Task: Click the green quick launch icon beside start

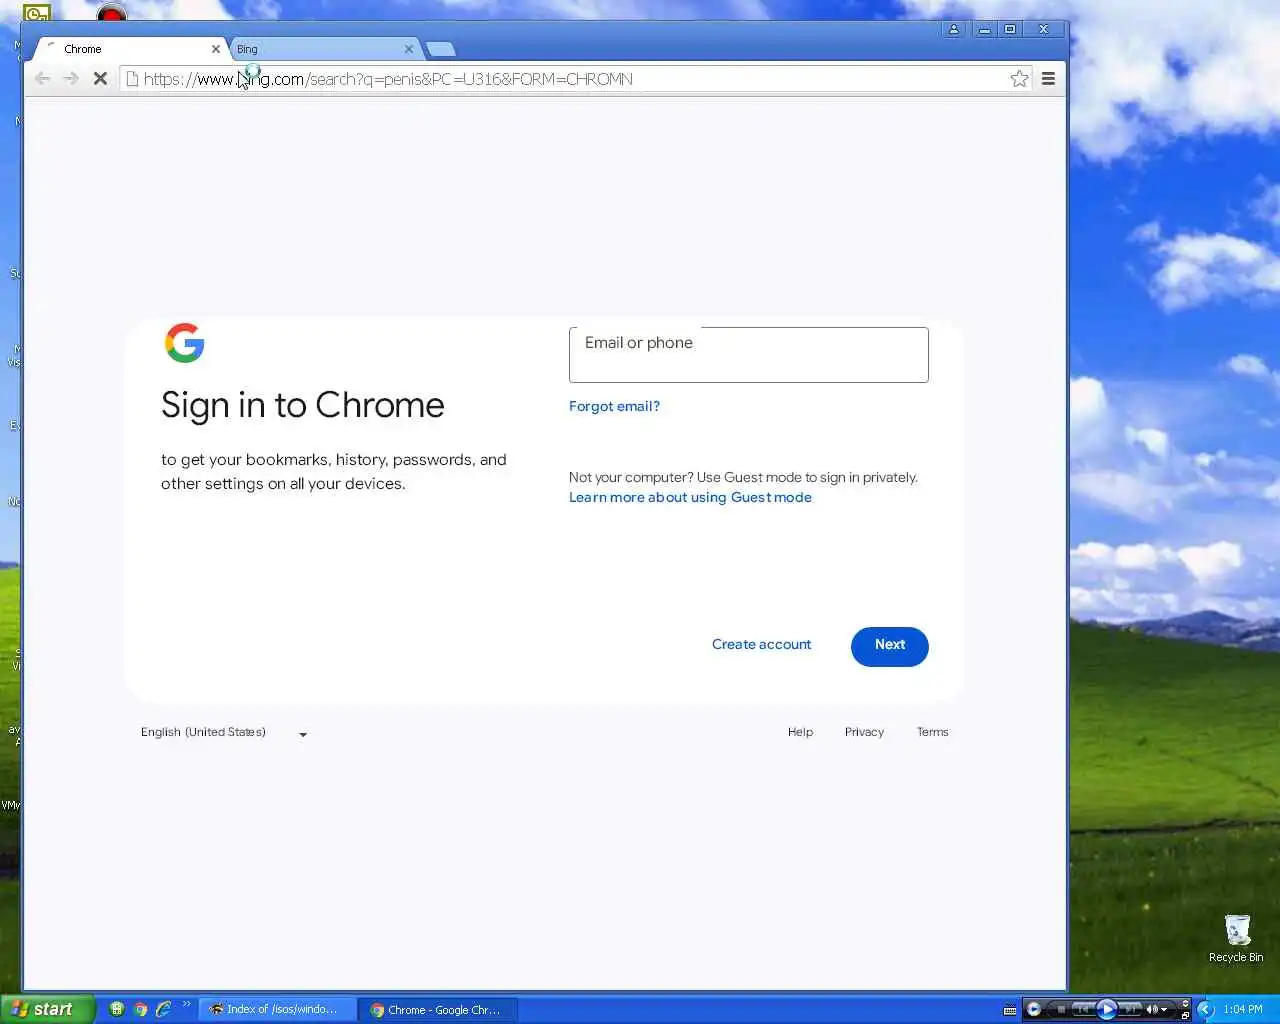Action: point(116,1009)
